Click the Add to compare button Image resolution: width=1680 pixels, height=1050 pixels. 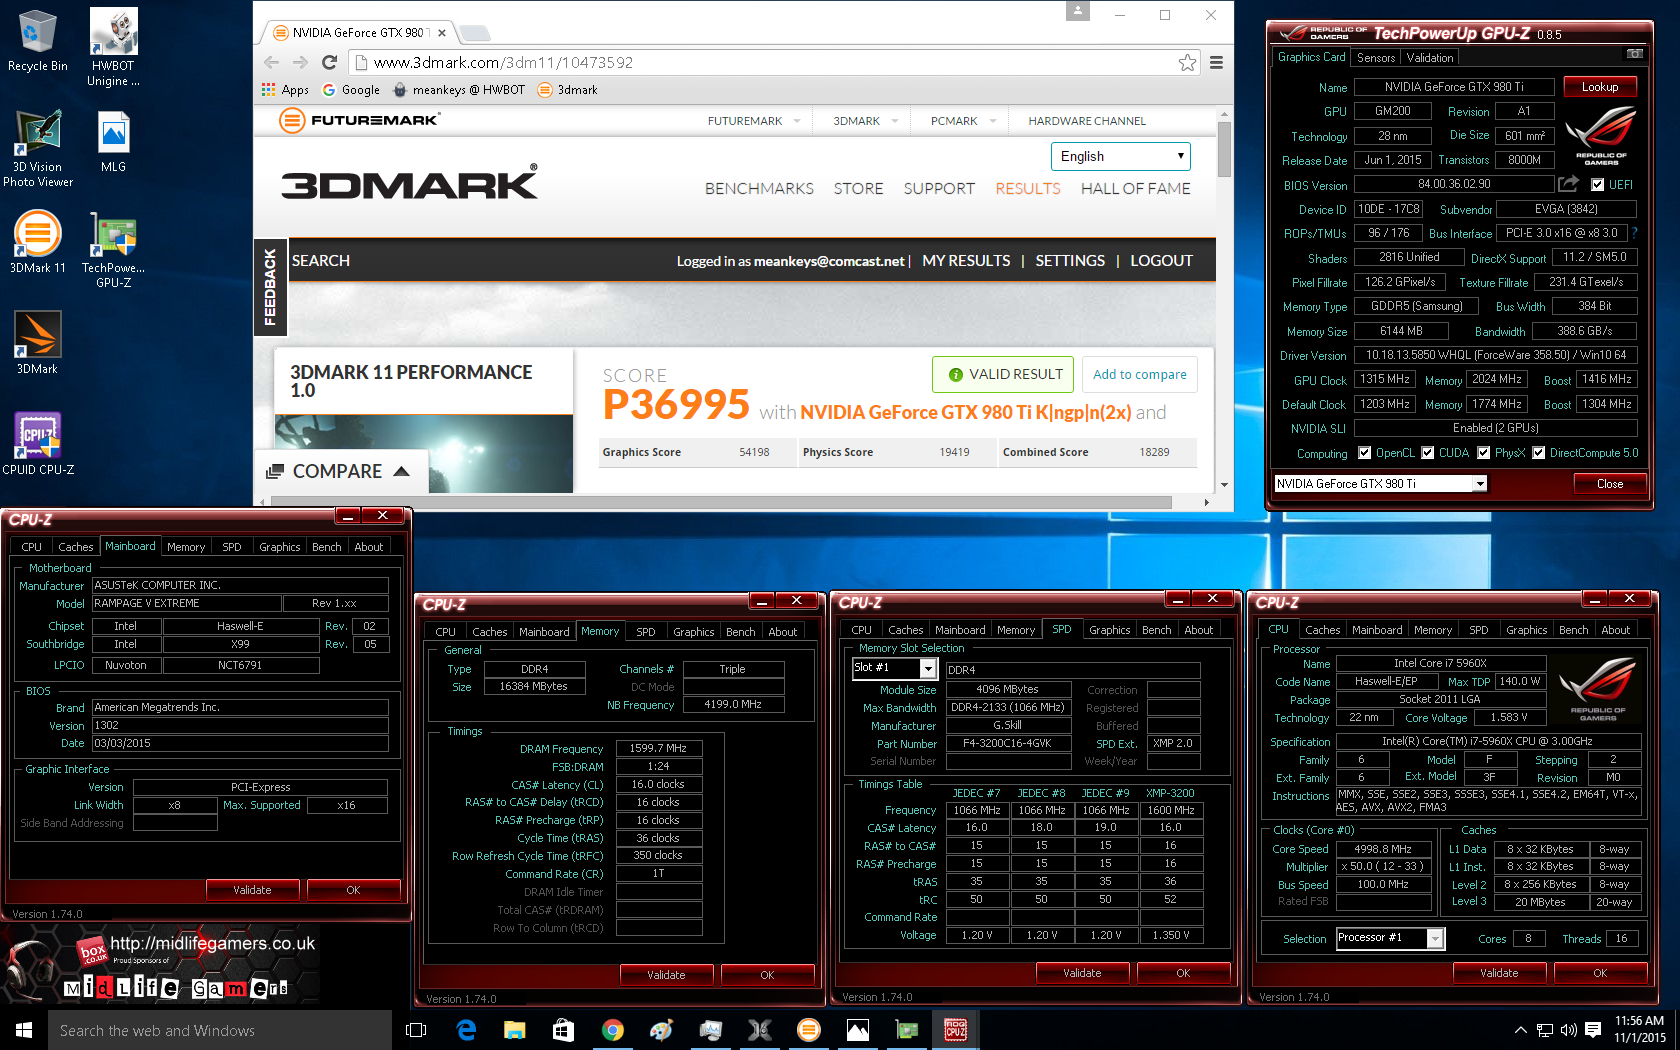(1139, 374)
